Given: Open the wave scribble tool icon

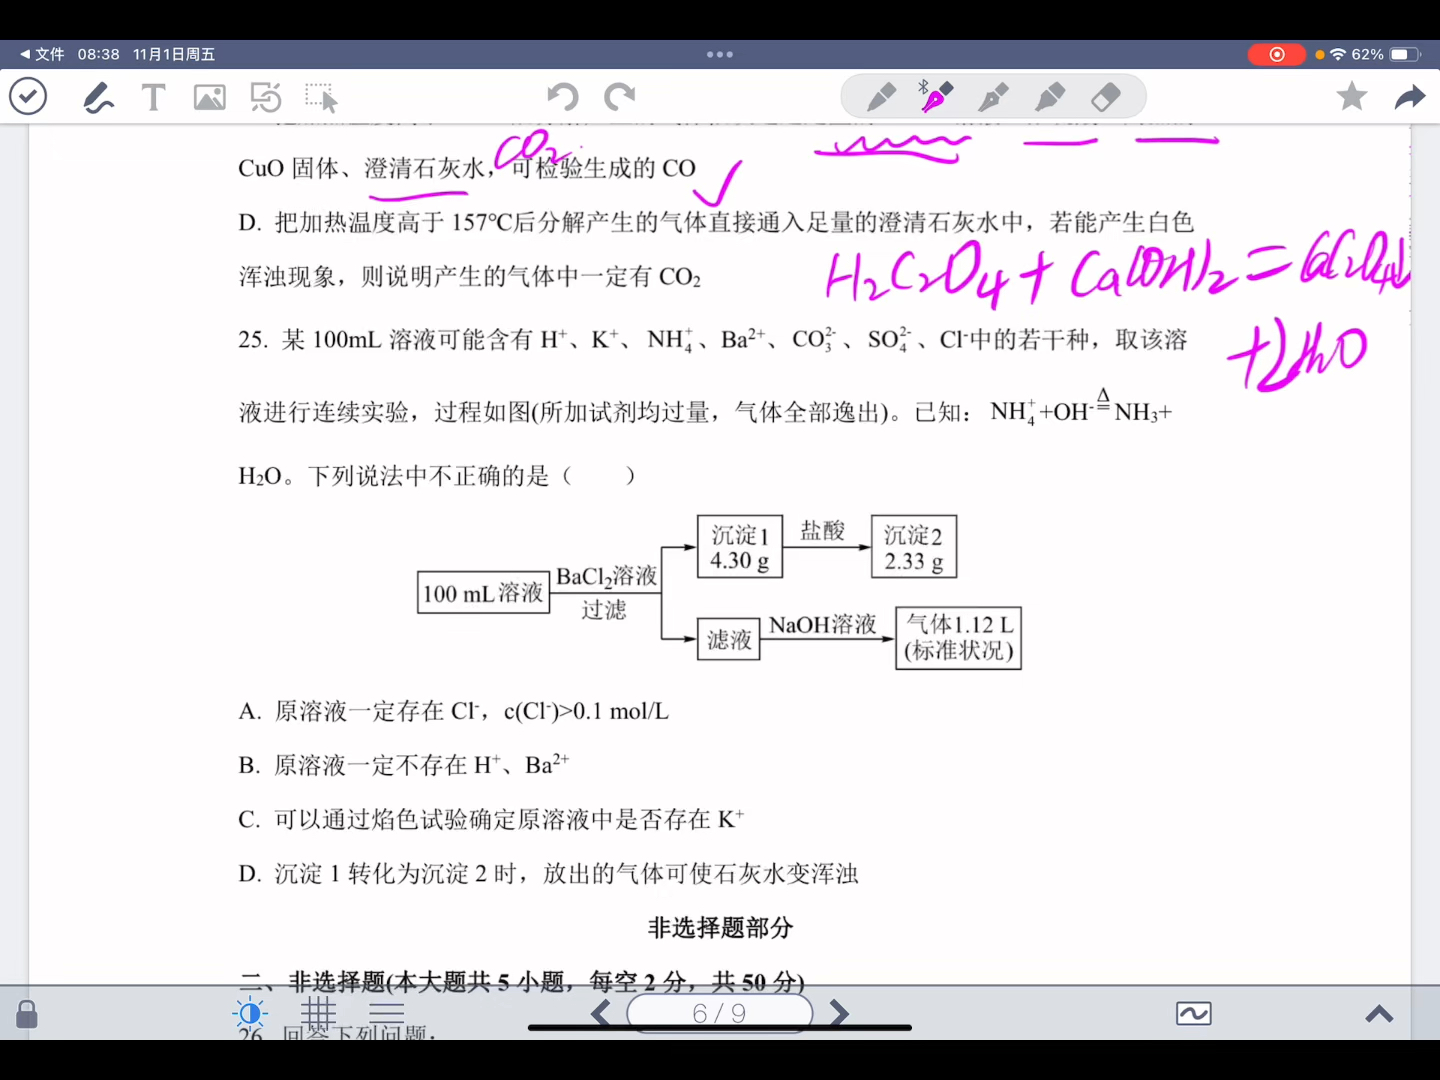Looking at the screenshot, I should point(1194,1014).
